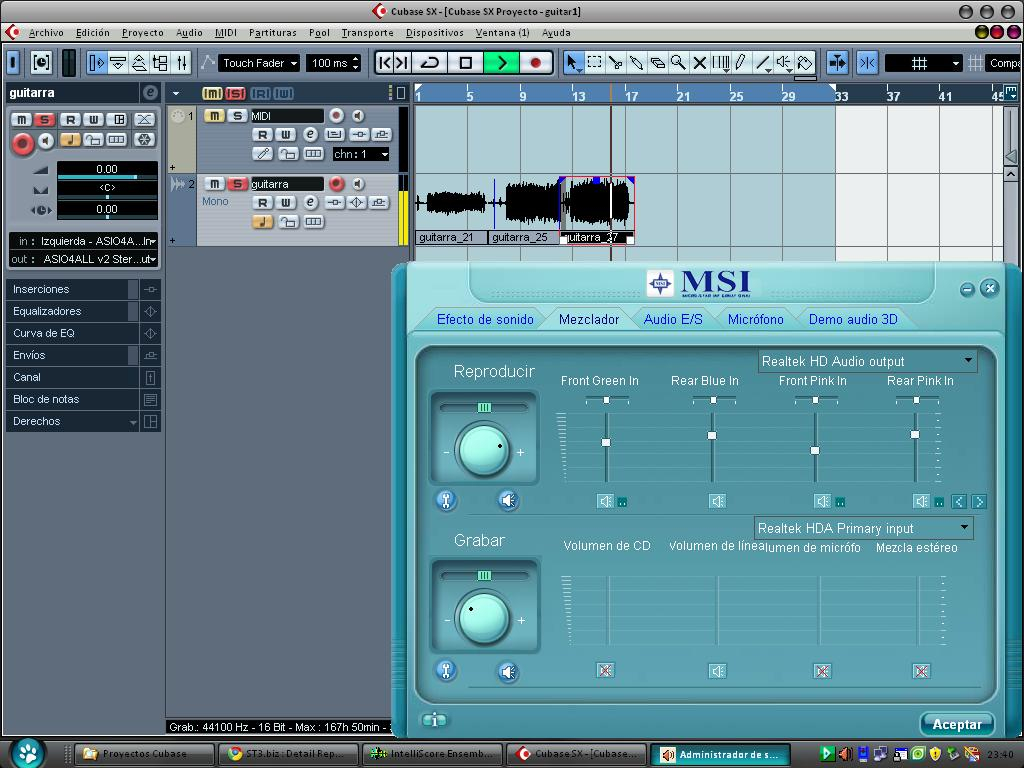The height and width of the screenshot is (768, 1024).
Task: Open Touch Fader automation mode dropdown
Action: tap(259, 63)
